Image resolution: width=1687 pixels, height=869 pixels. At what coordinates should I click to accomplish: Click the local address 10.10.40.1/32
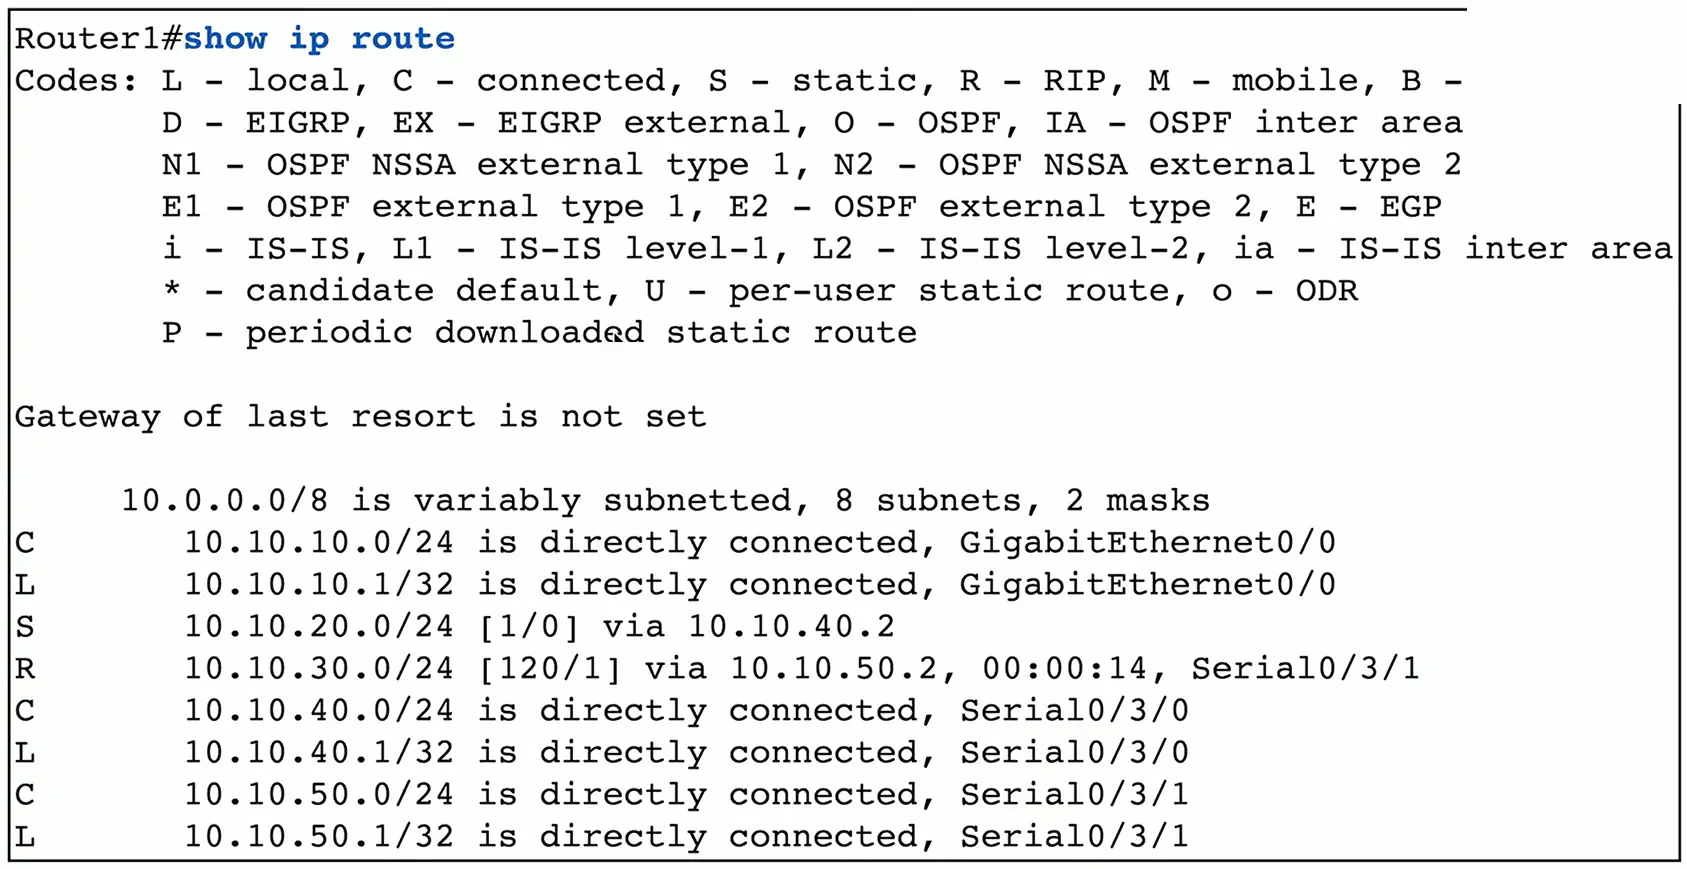click(318, 752)
